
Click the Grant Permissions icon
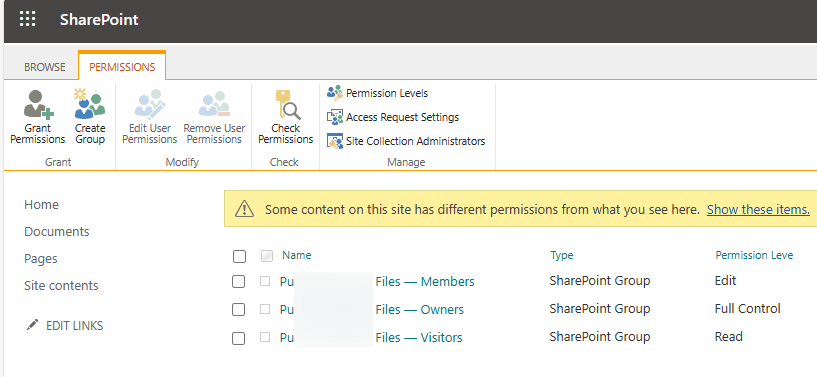click(39, 104)
